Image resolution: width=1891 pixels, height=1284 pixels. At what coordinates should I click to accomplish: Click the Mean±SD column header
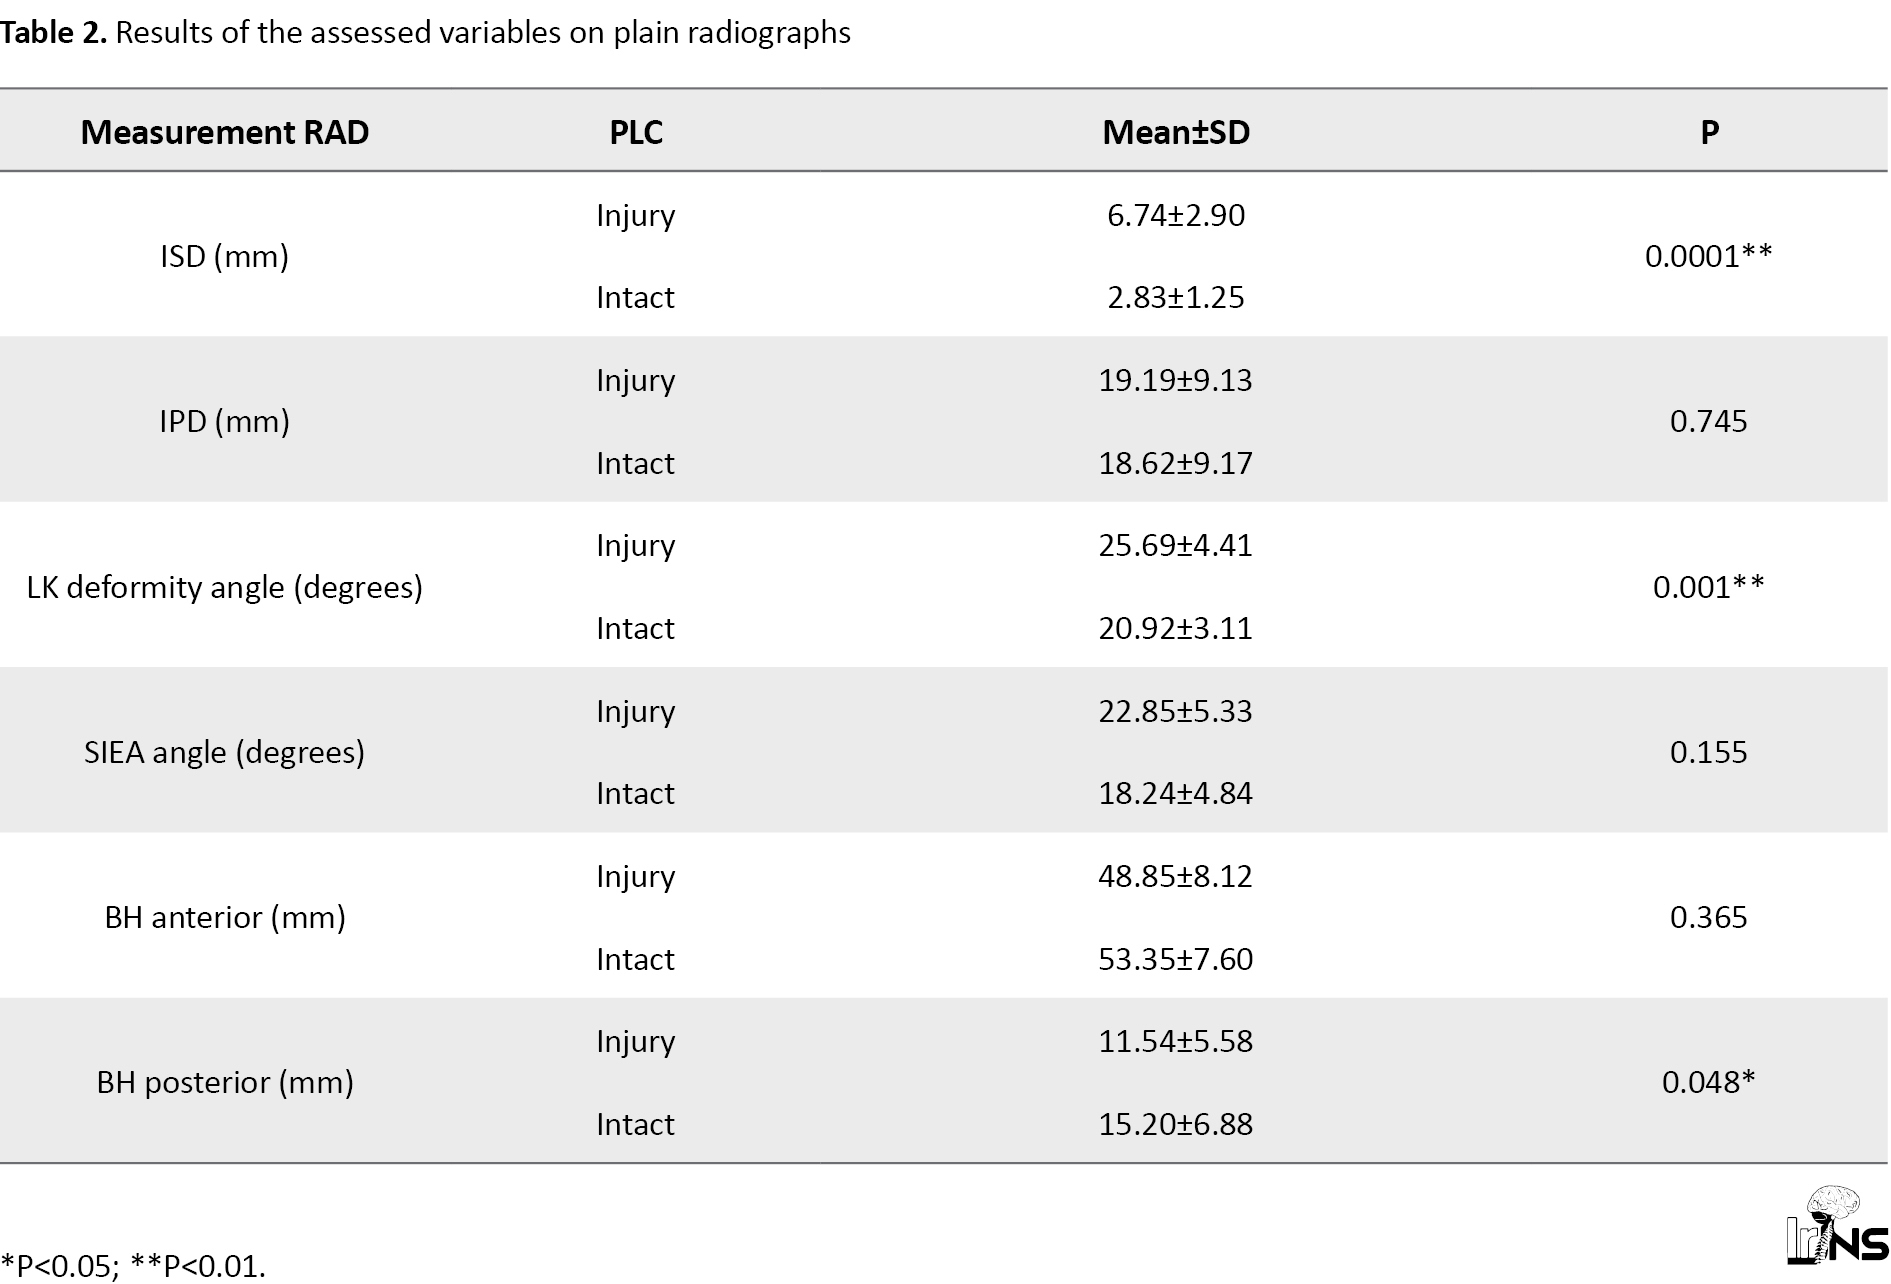[x=1176, y=132]
